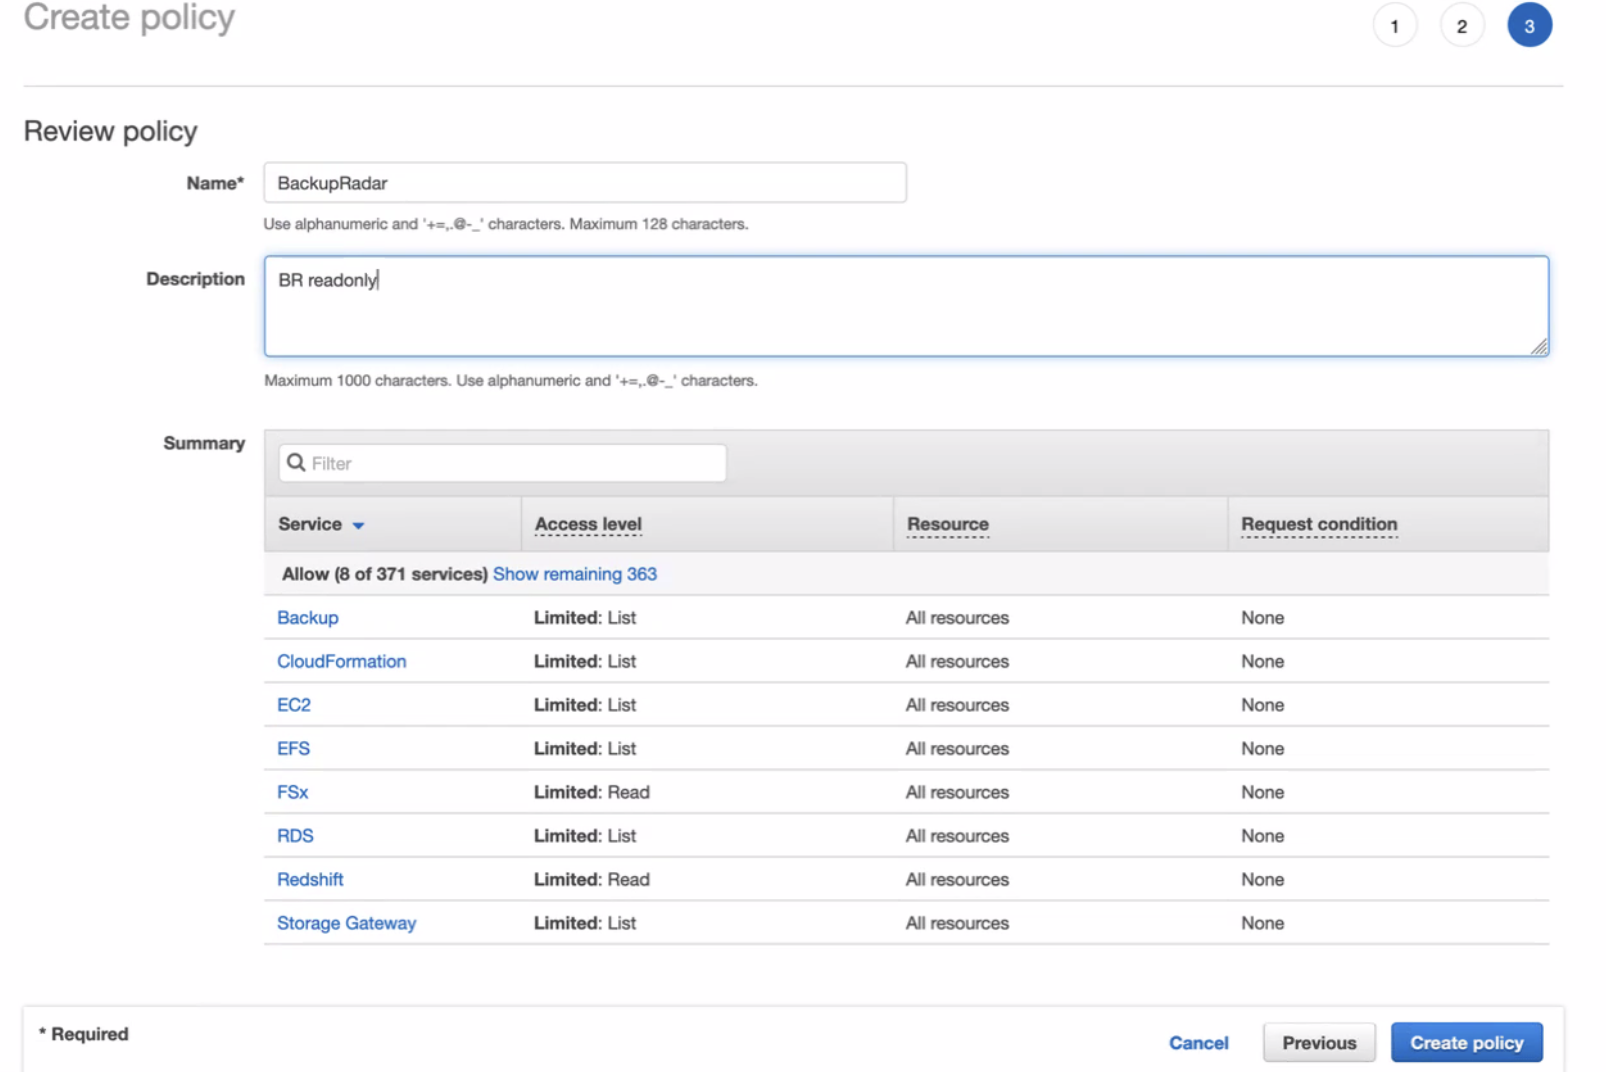The image size is (1606, 1072).
Task: Open the CloudFormation service link
Action: (x=342, y=661)
